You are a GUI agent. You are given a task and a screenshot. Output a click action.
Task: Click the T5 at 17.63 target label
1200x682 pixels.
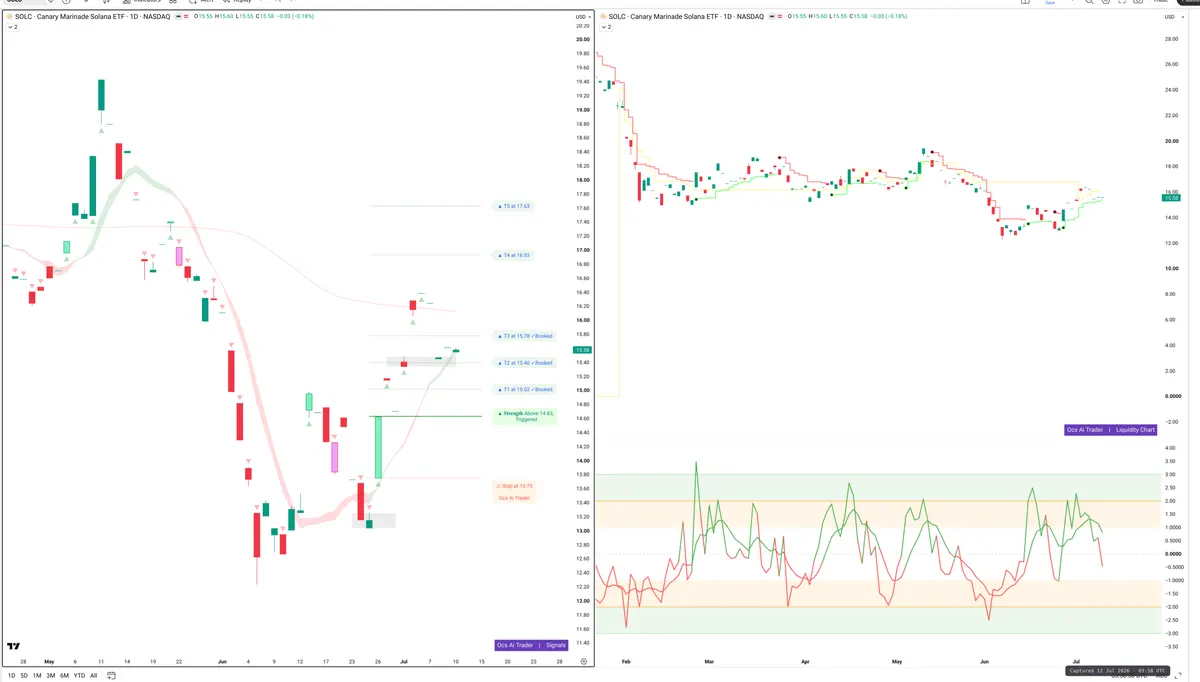coord(514,206)
